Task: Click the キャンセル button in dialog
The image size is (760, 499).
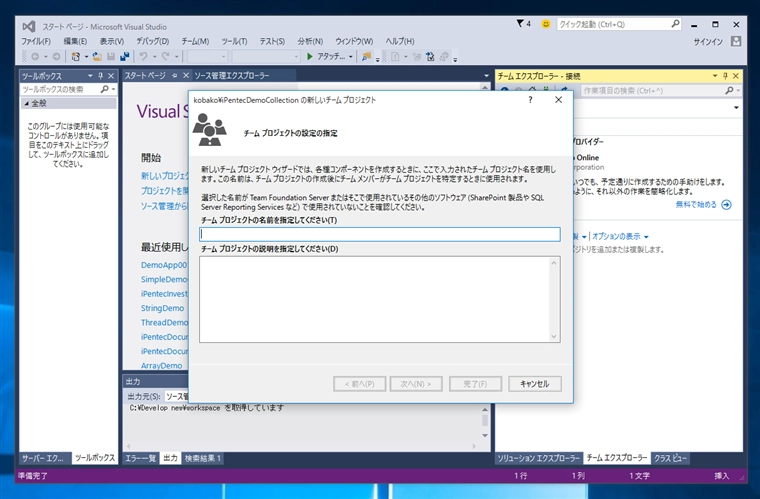Action: [x=535, y=384]
